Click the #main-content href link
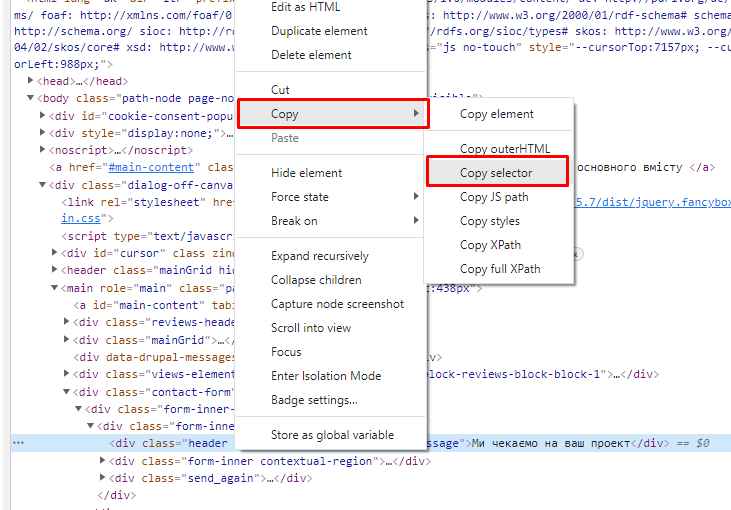The width and height of the screenshot is (731, 510). [x=150, y=167]
